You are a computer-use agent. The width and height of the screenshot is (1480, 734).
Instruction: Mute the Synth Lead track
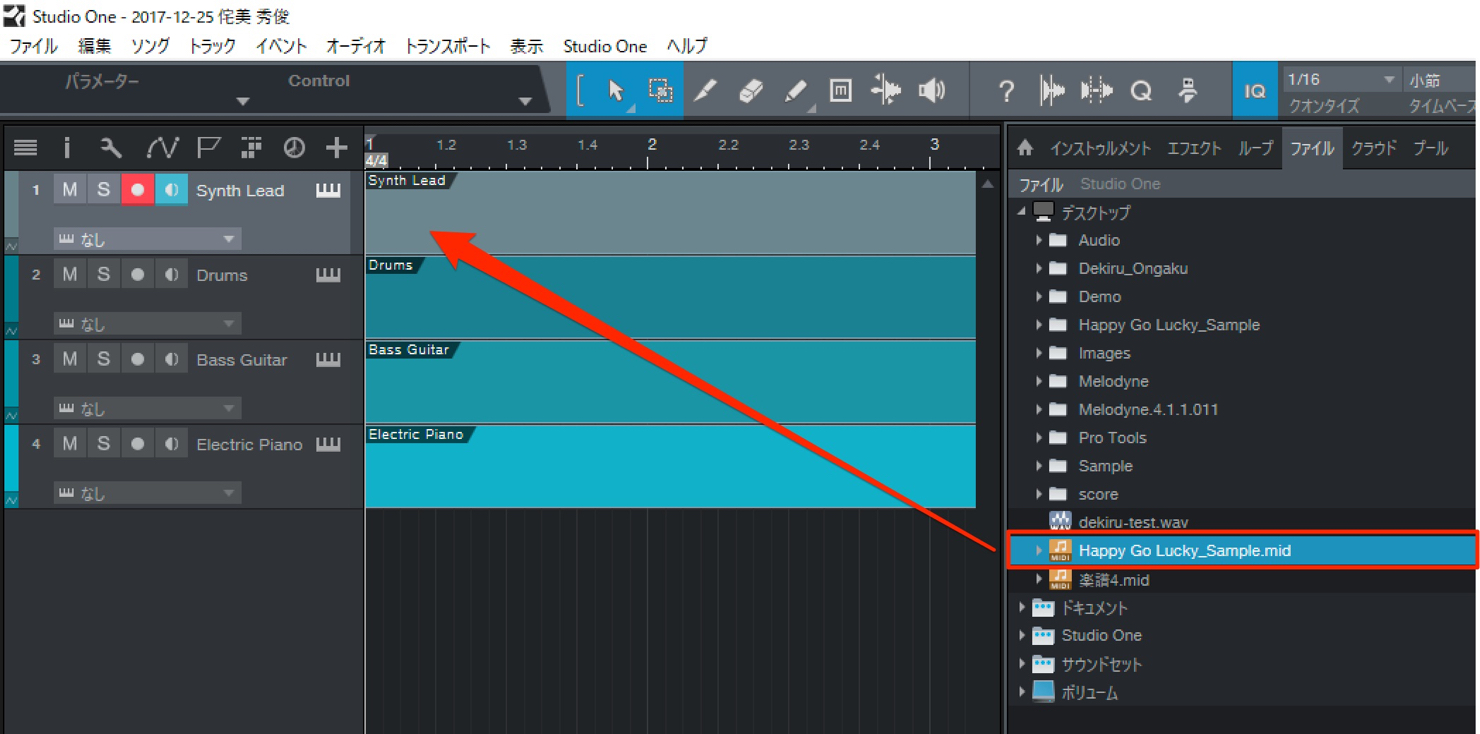[69, 190]
